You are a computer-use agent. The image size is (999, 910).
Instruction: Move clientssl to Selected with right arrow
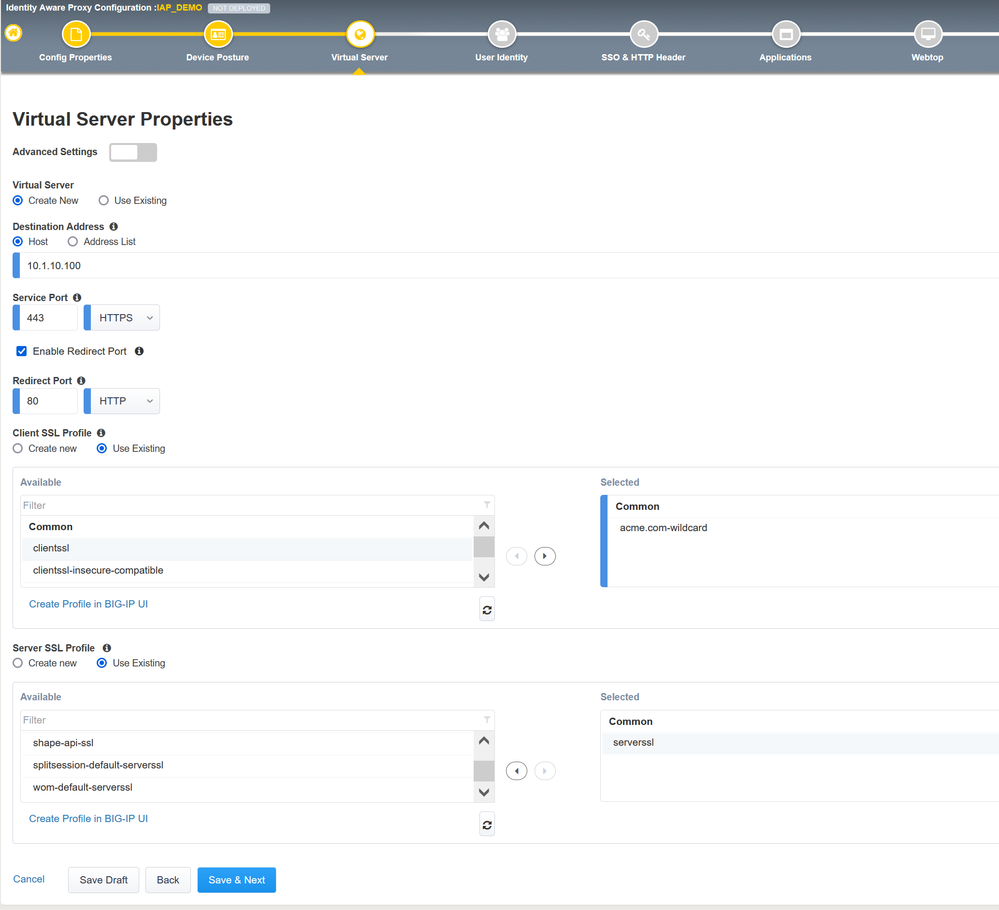tap(545, 556)
